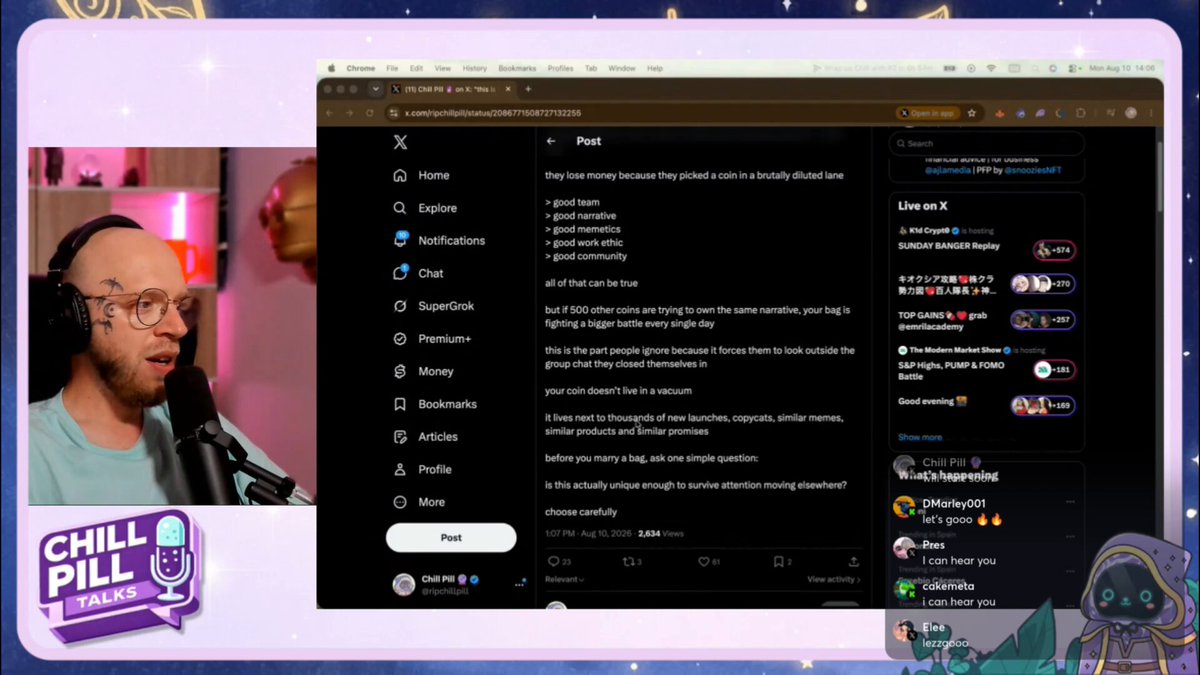1200x675 pixels.
Task: Open the Chrome tab search dropdown
Action: [x=375, y=89]
